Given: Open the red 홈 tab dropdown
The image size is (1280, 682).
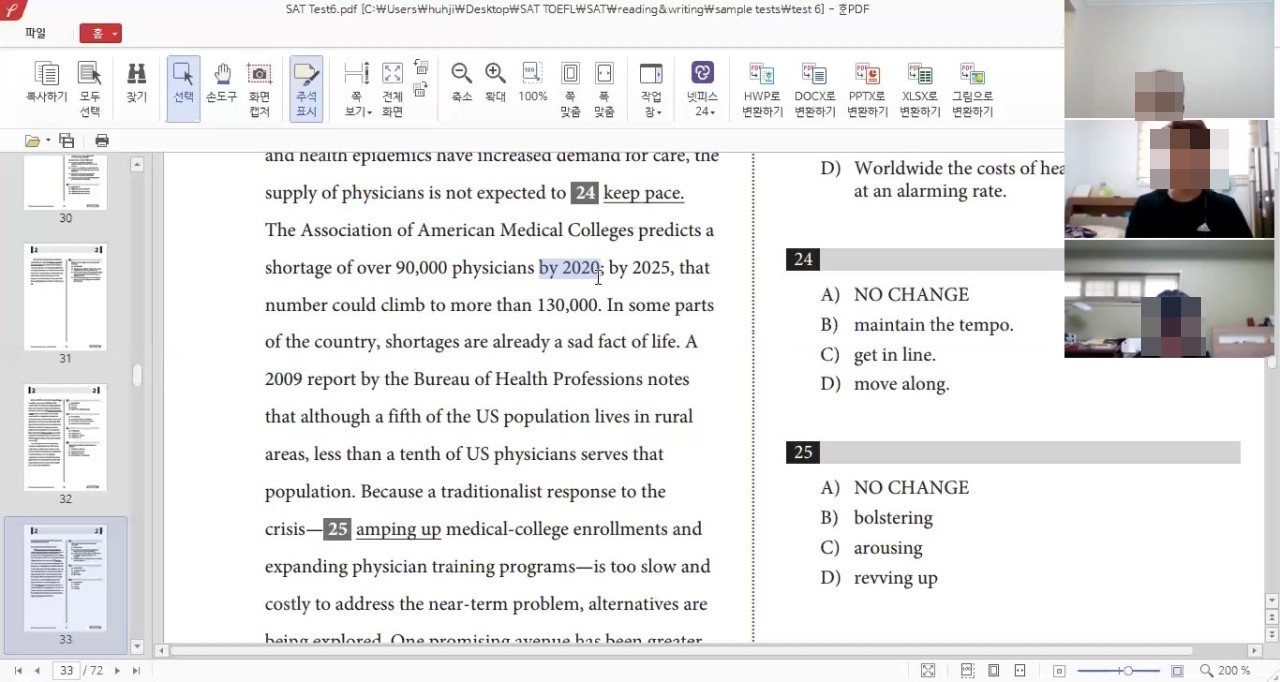Looking at the screenshot, I should 100,33.
